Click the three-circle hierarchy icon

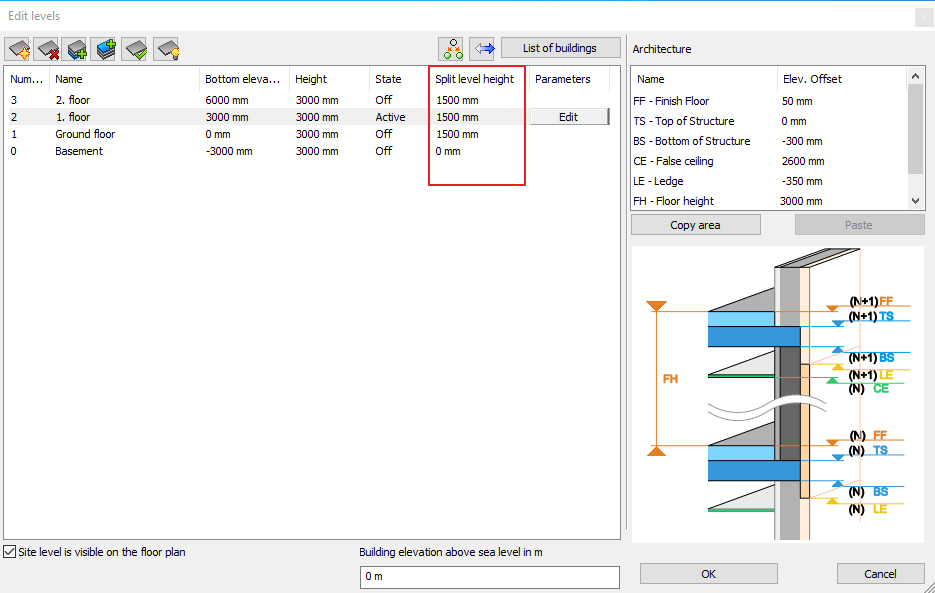(452, 48)
